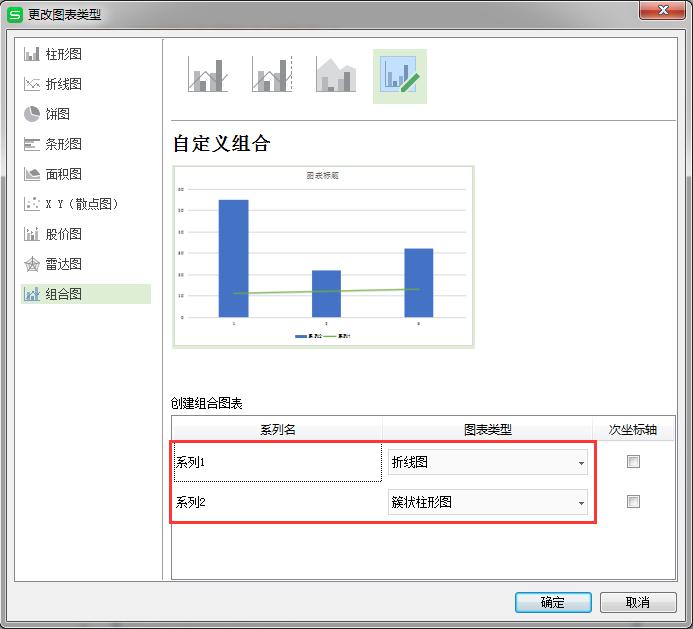Select the 系列2 series name cell
The width and height of the screenshot is (693, 629).
(278, 502)
